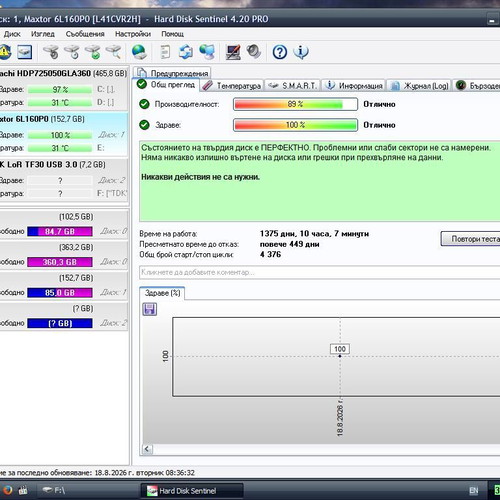Viewport: 500px width, 500px height.
Task: Click the Maxtor 100 % health bar in sidebar
Action: coord(60,135)
